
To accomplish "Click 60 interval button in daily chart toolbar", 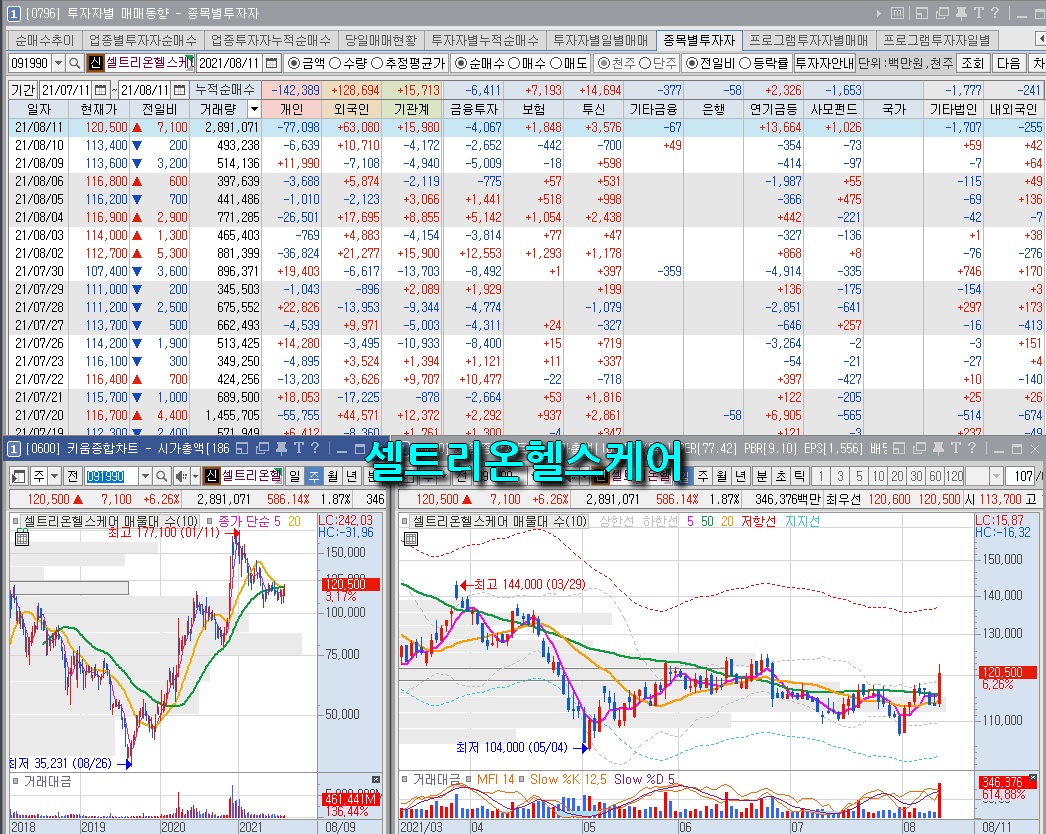I will [x=935, y=476].
